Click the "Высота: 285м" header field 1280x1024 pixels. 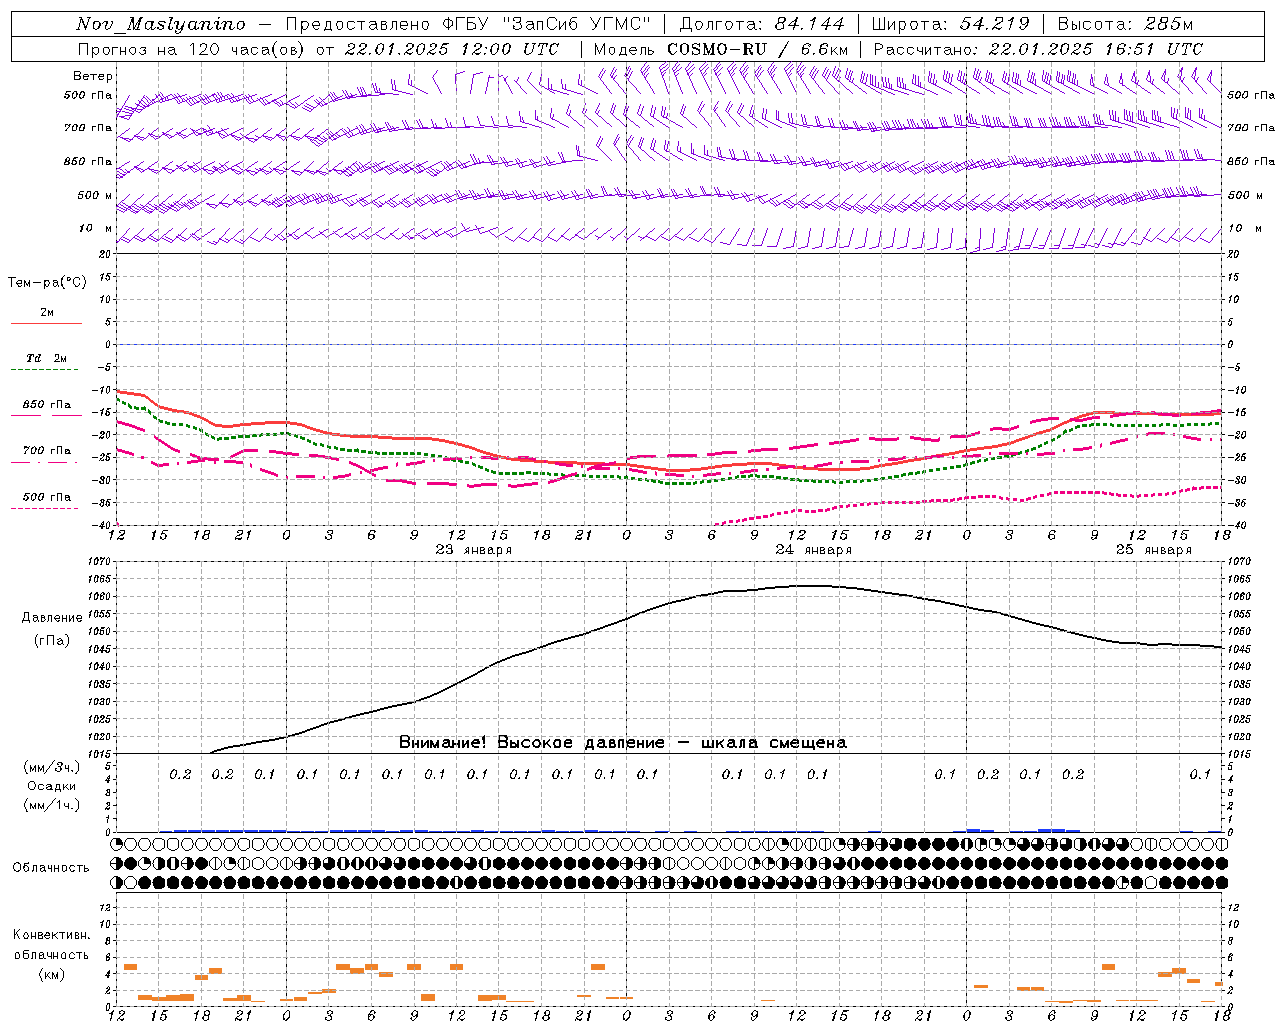(1125, 24)
